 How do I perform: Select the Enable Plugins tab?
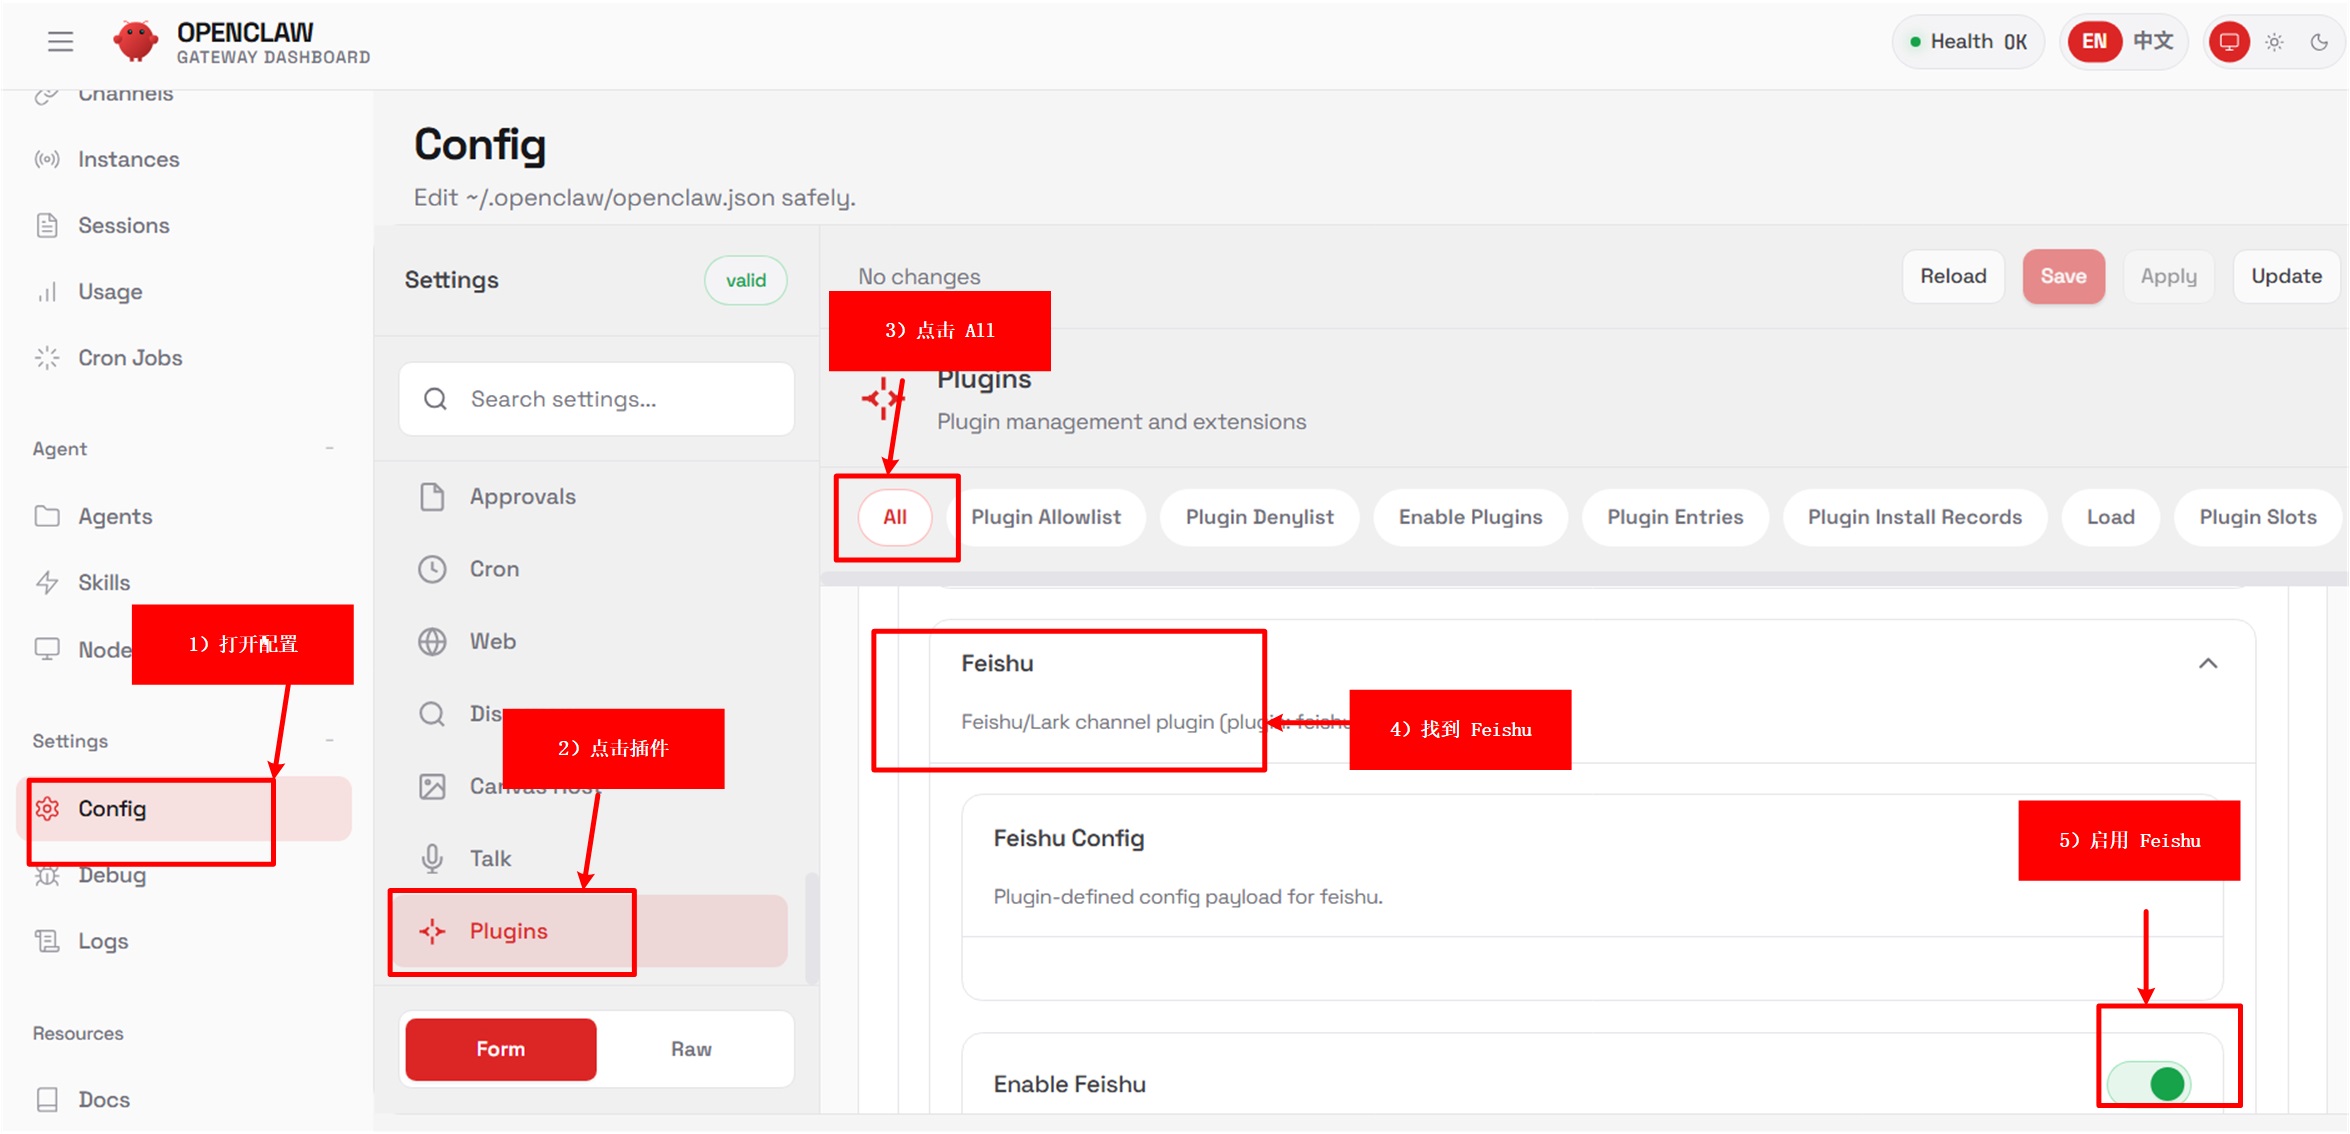click(x=1469, y=517)
